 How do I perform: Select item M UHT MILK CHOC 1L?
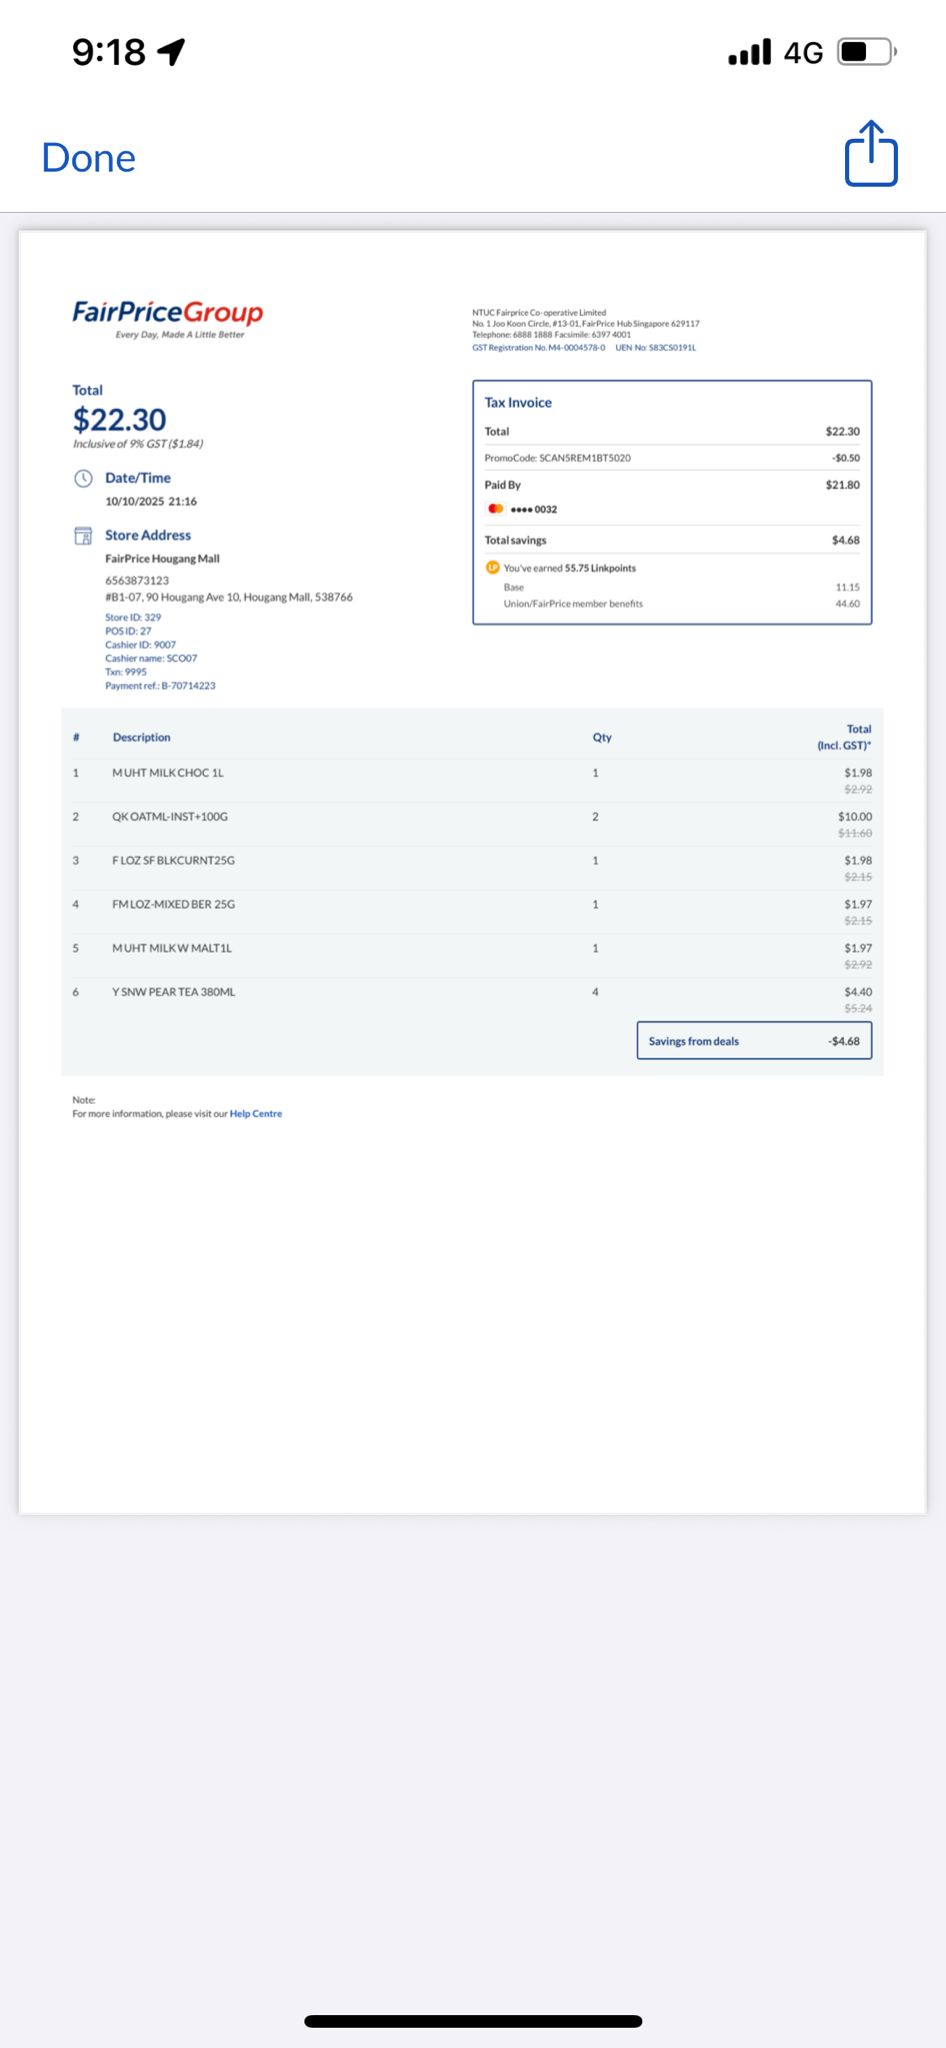(x=168, y=773)
